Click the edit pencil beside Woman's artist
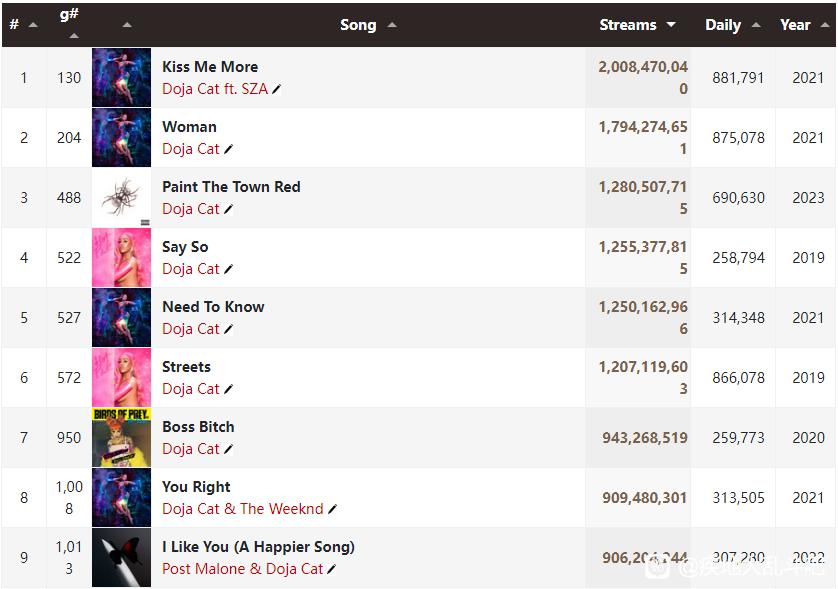Viewport: 838px width, 589px height. pyautogui.click(x=228, y=149)
